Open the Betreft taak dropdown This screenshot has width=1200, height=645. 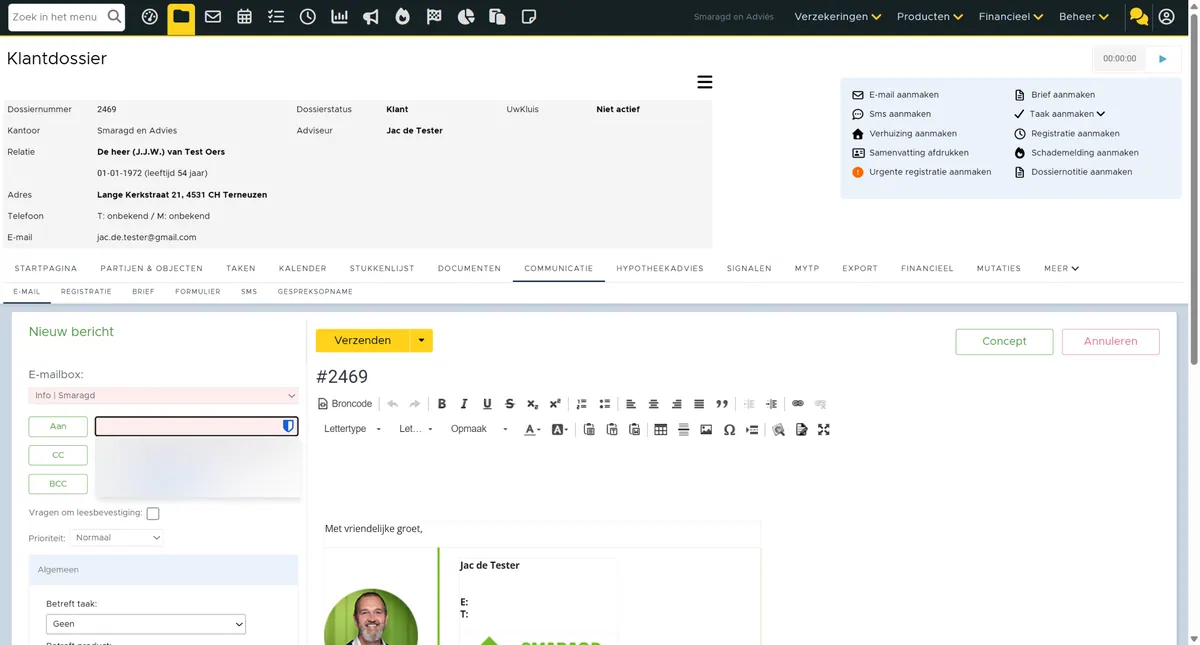(146, 624)
